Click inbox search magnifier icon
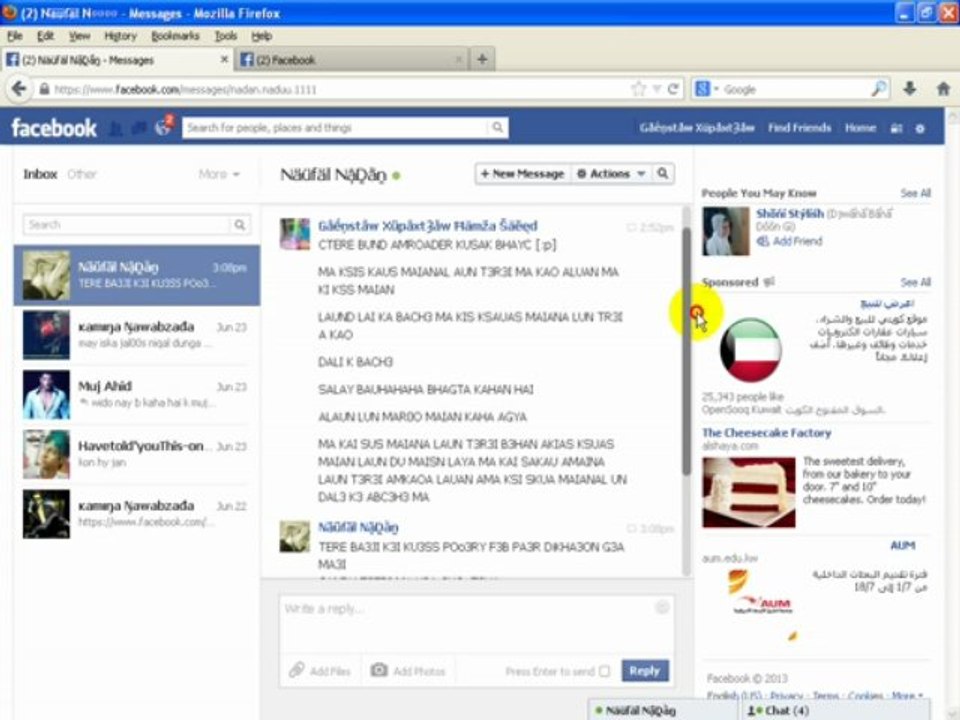The width and height of the screenshot is (960, 720). 239,225
